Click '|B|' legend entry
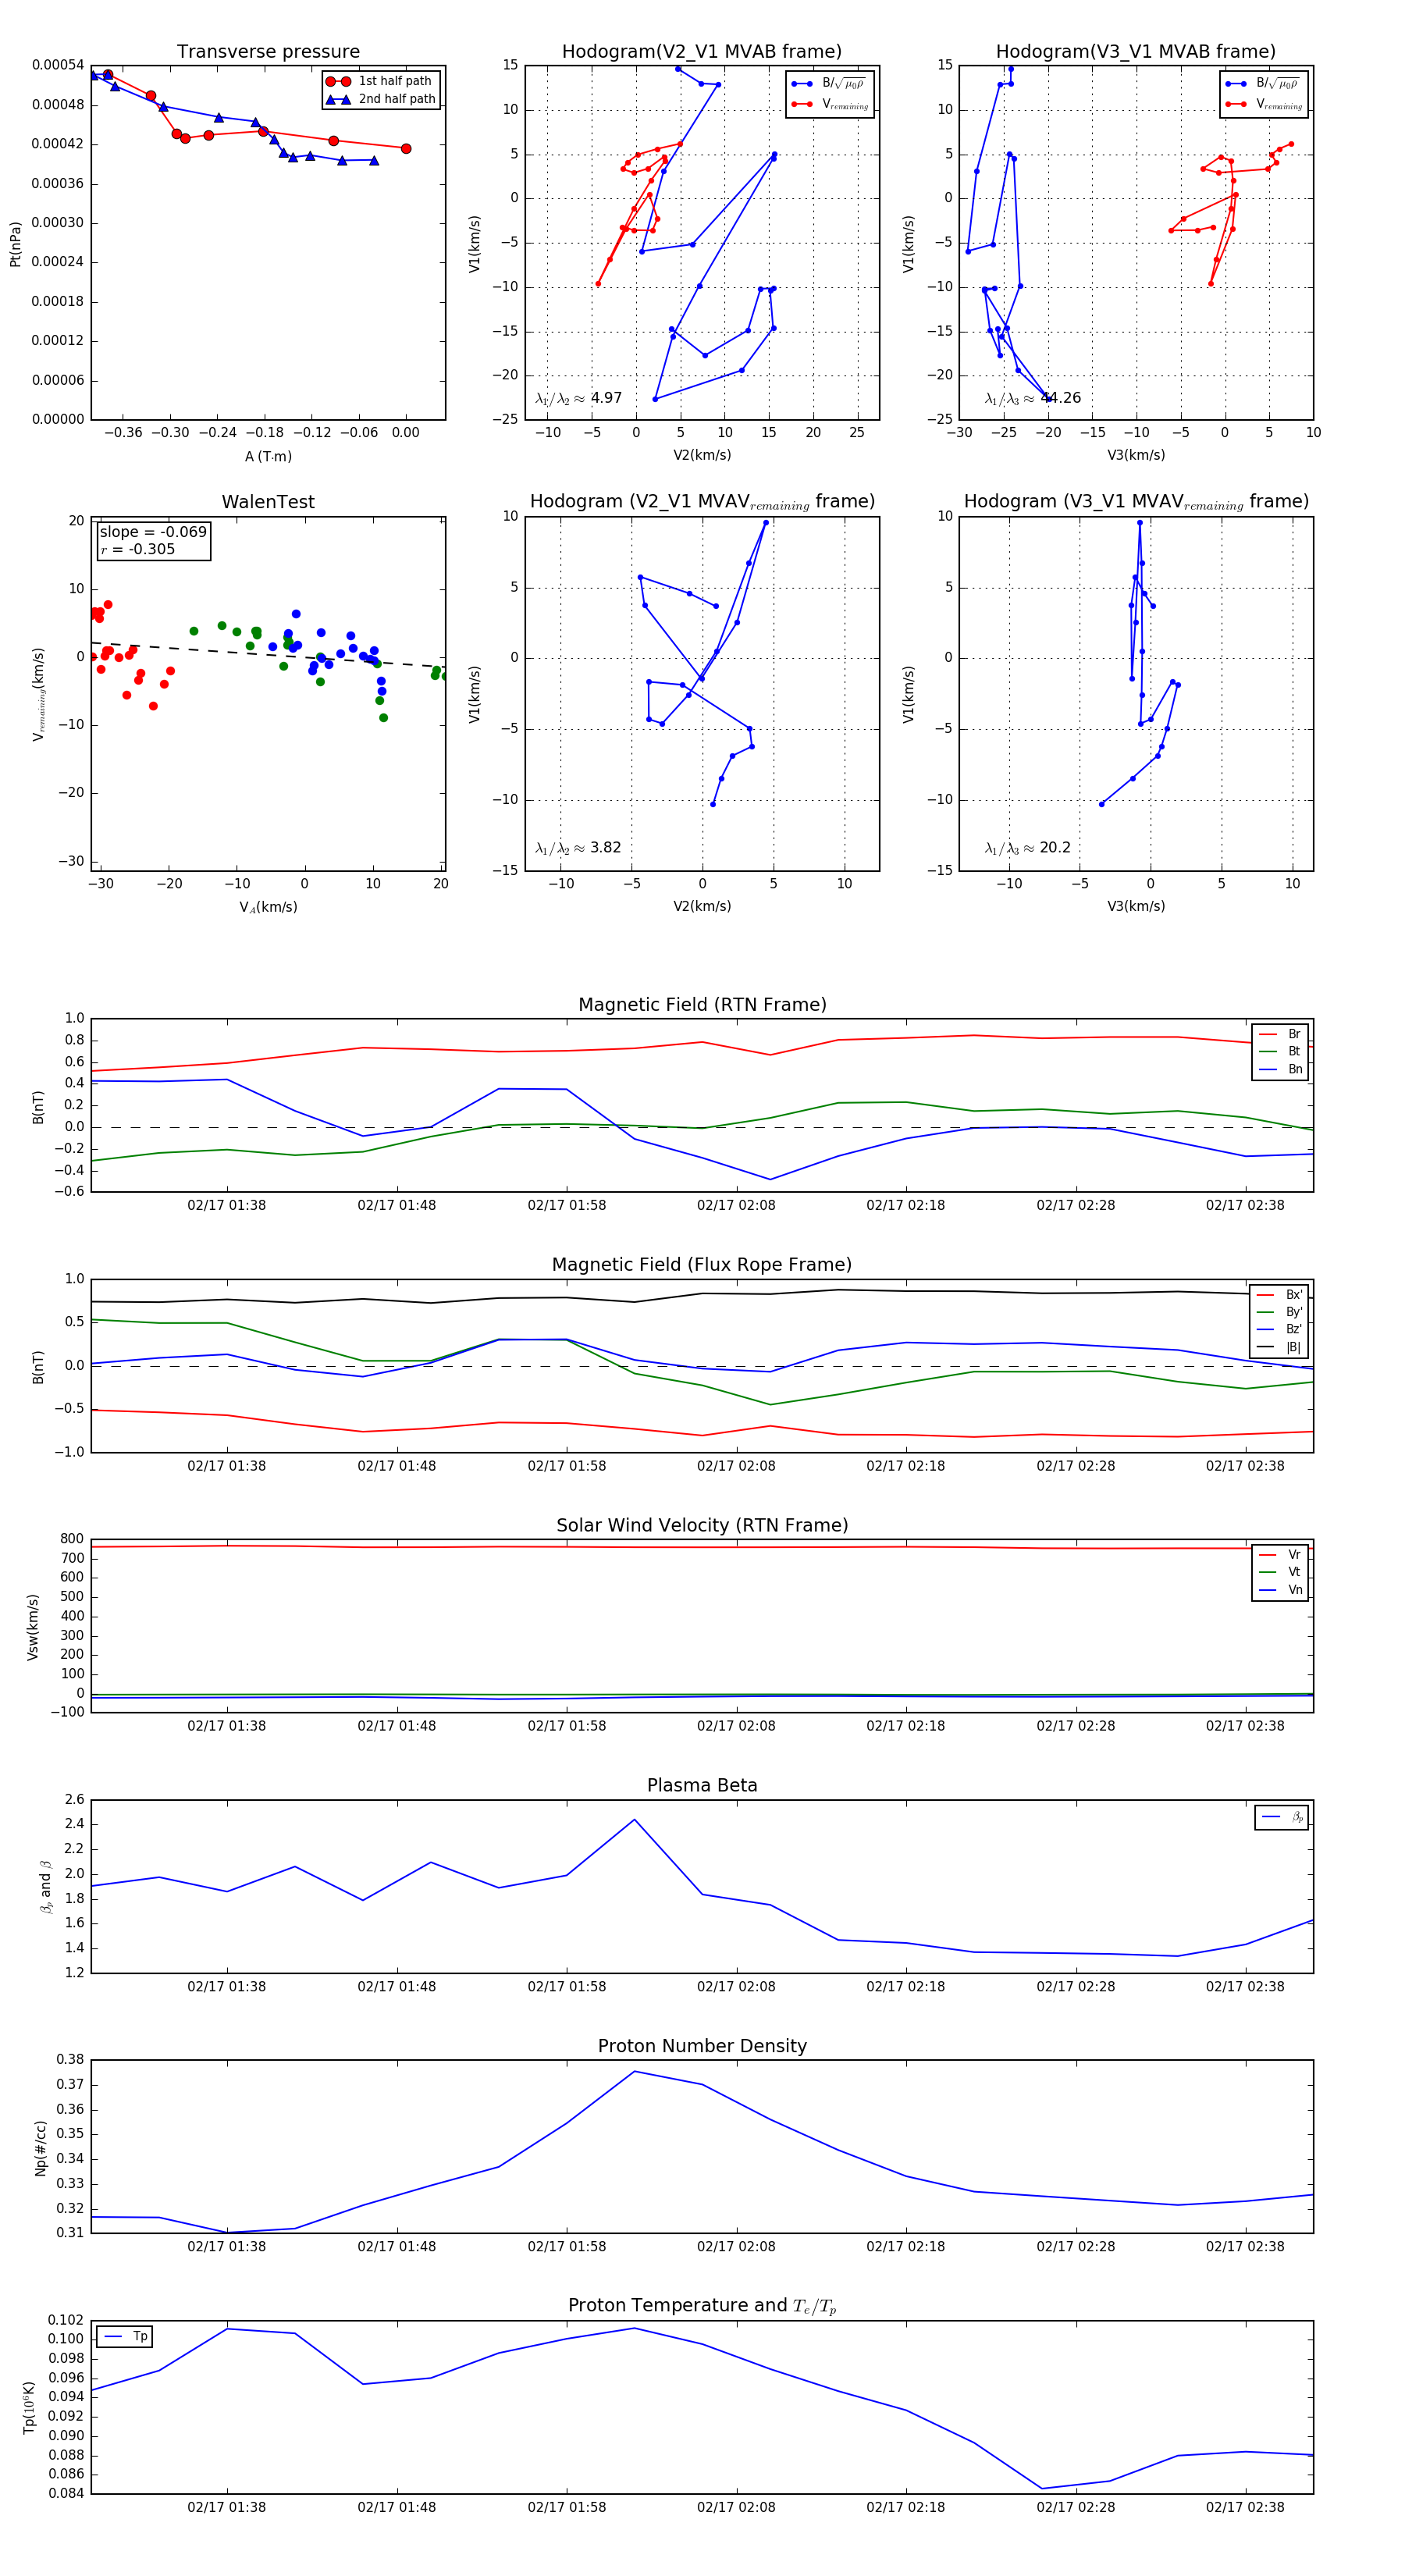The height and width of the screenshot is (2576, 1405). [1280, 1348]
